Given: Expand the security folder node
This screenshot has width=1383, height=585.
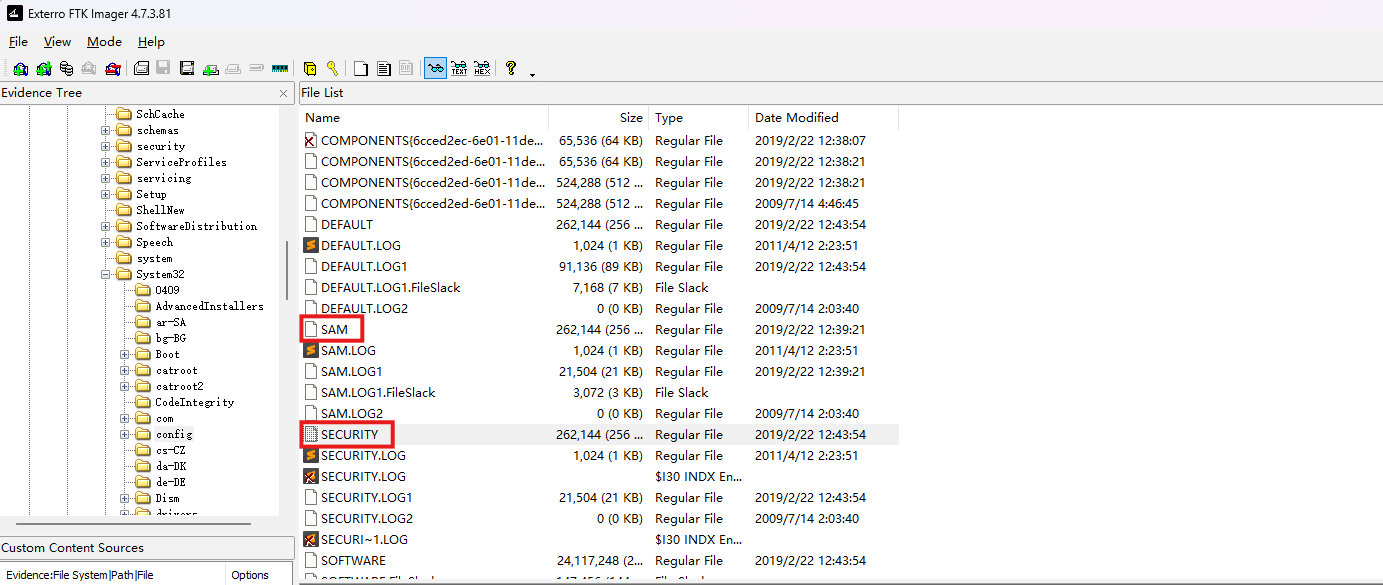Looking at the screenshot, I should point(105,146).
